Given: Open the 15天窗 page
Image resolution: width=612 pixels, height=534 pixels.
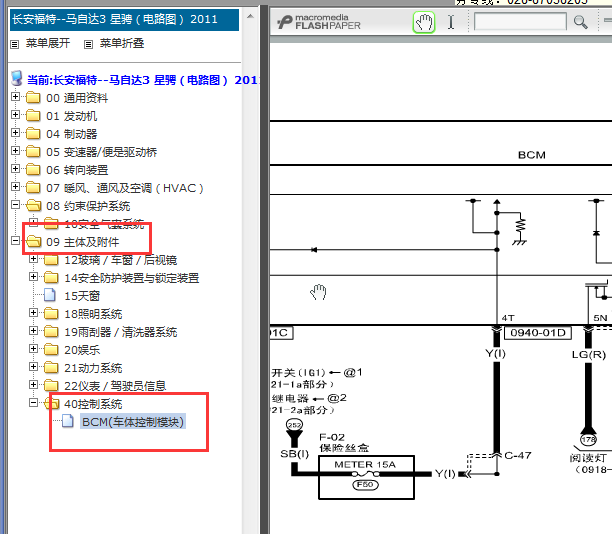Looking at the screenshot, I should tap(82, 296).
